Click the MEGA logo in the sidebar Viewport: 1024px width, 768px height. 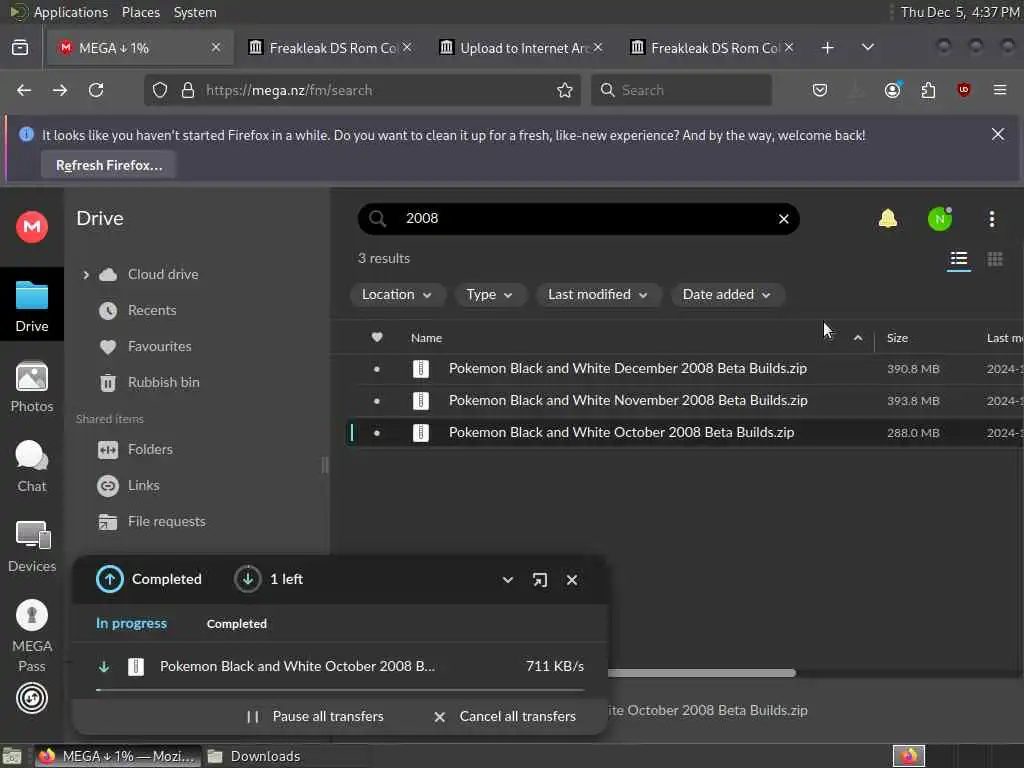pyautogui.click(x=31, y=227)
